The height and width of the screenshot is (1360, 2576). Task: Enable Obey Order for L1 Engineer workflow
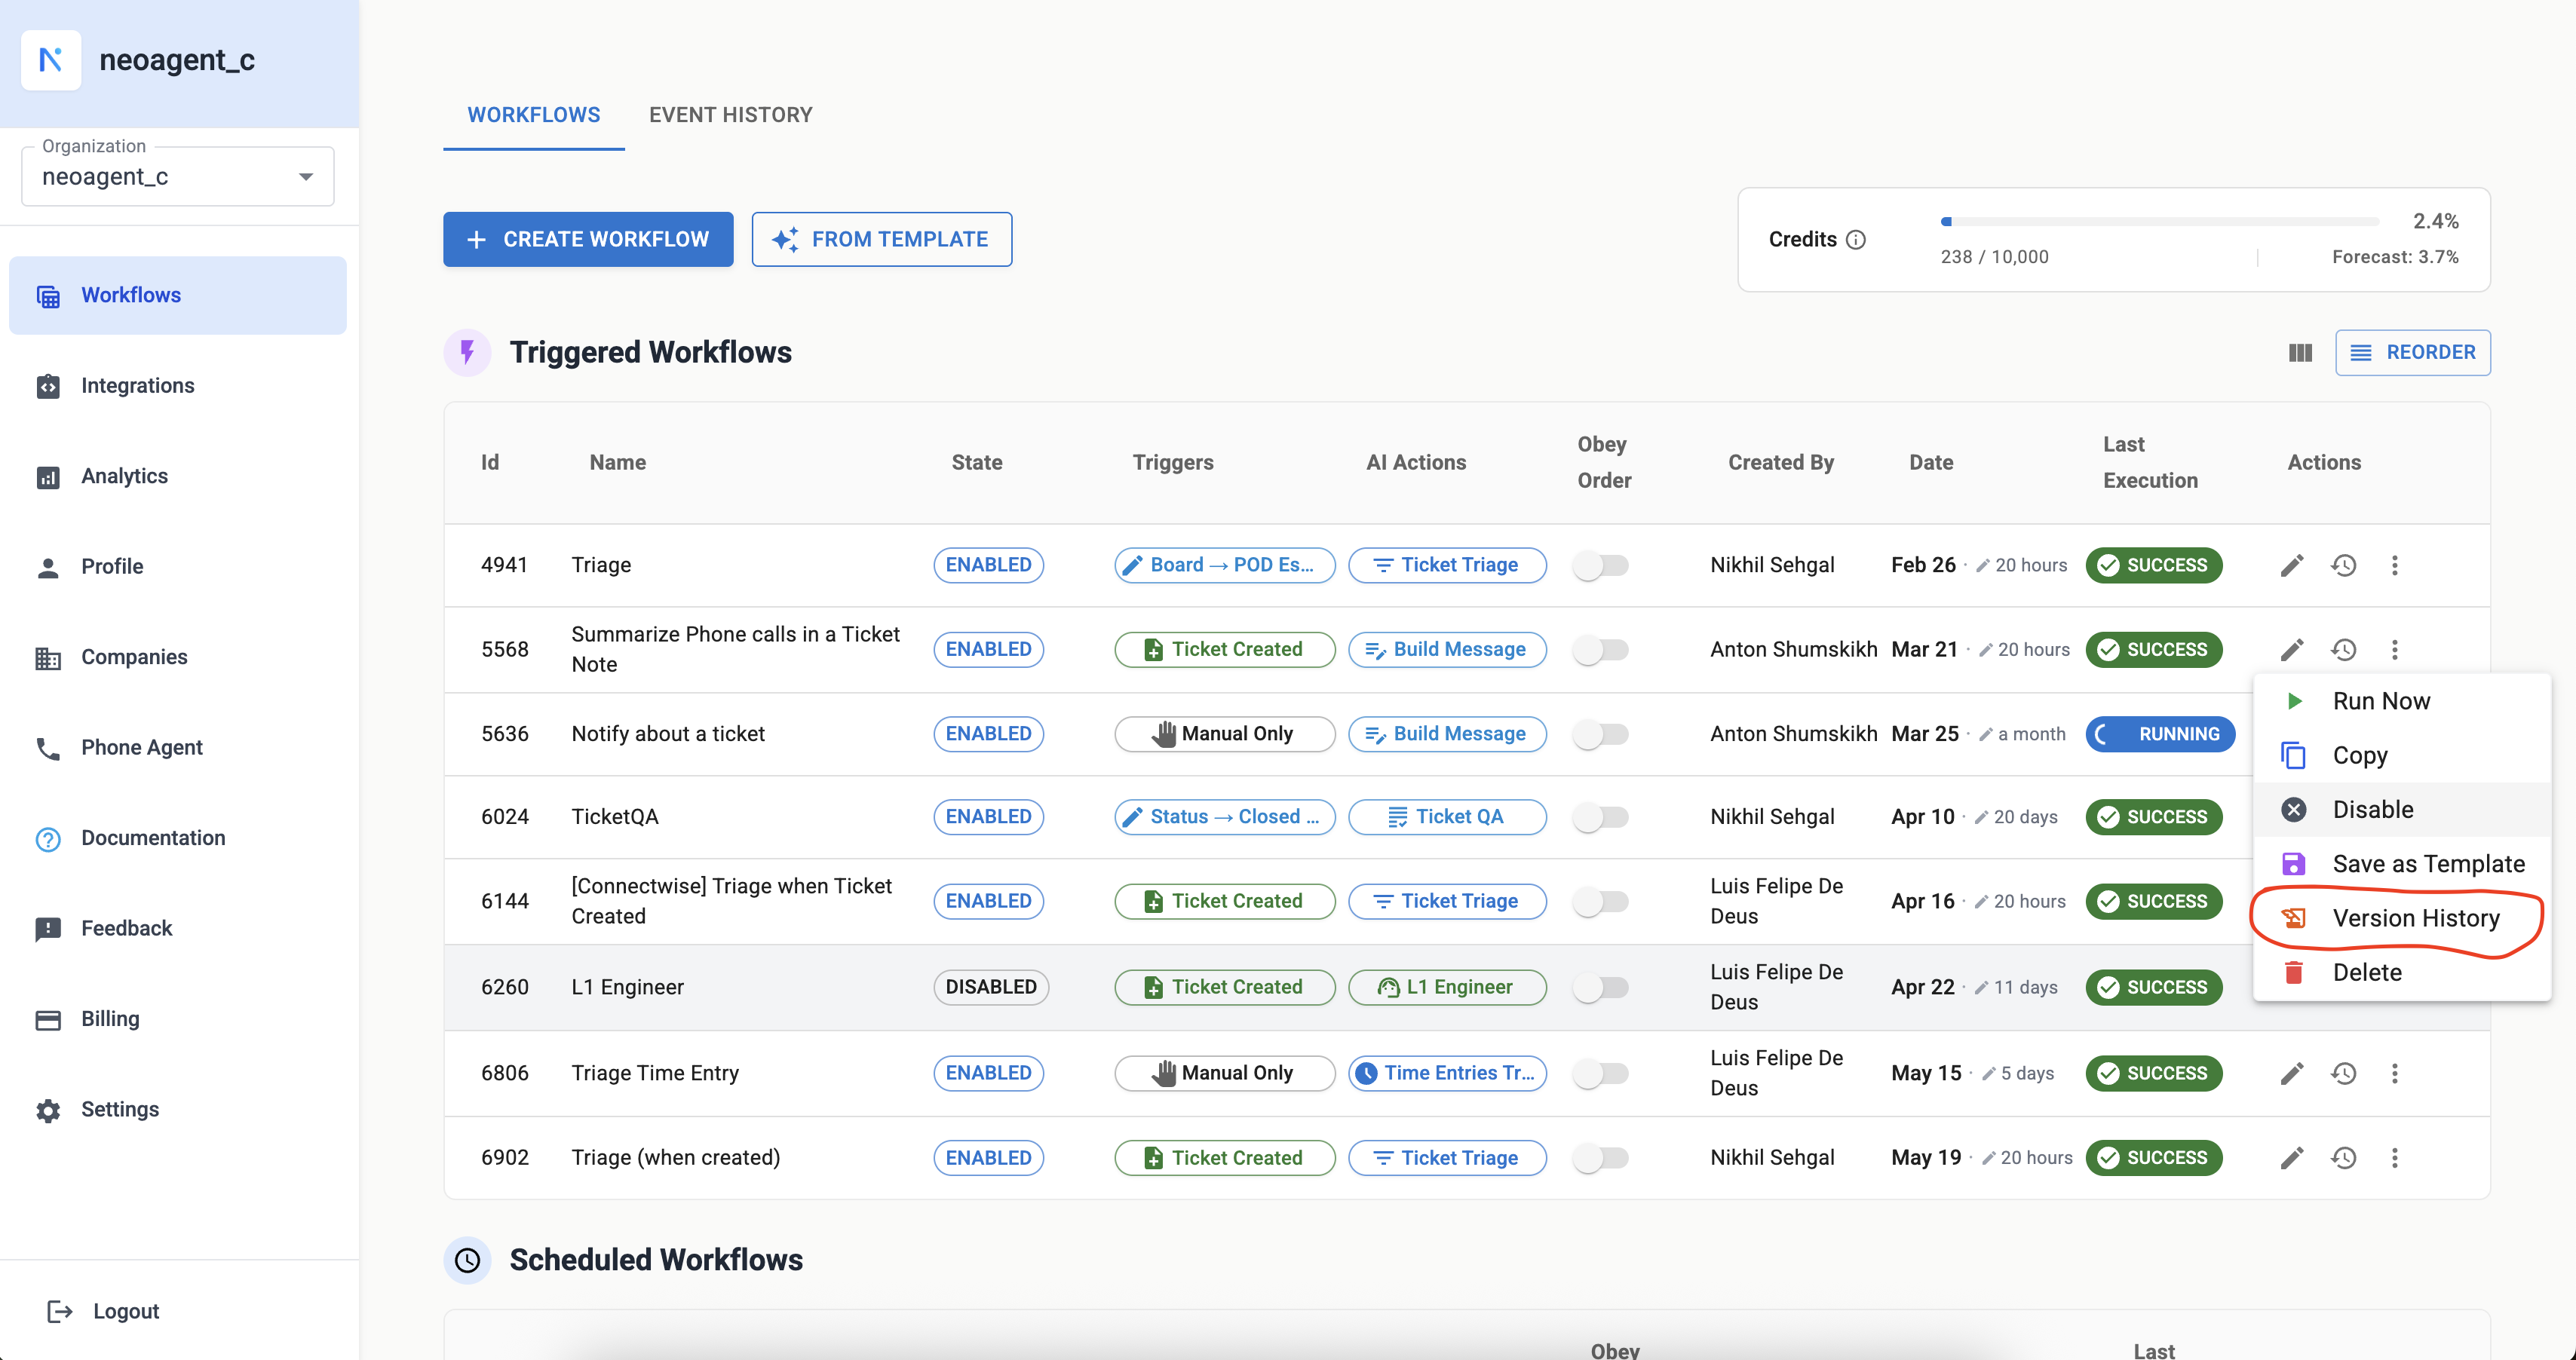click(1601, 987)
